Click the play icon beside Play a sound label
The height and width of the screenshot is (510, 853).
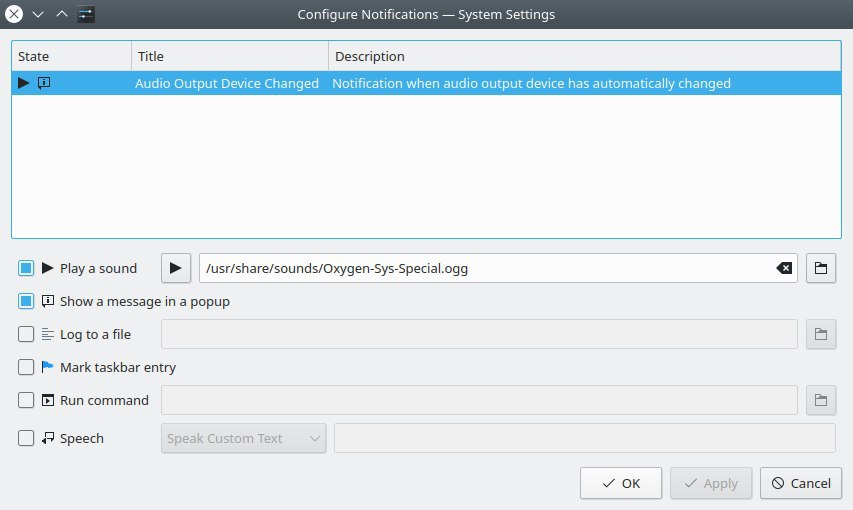click(48, 268)
